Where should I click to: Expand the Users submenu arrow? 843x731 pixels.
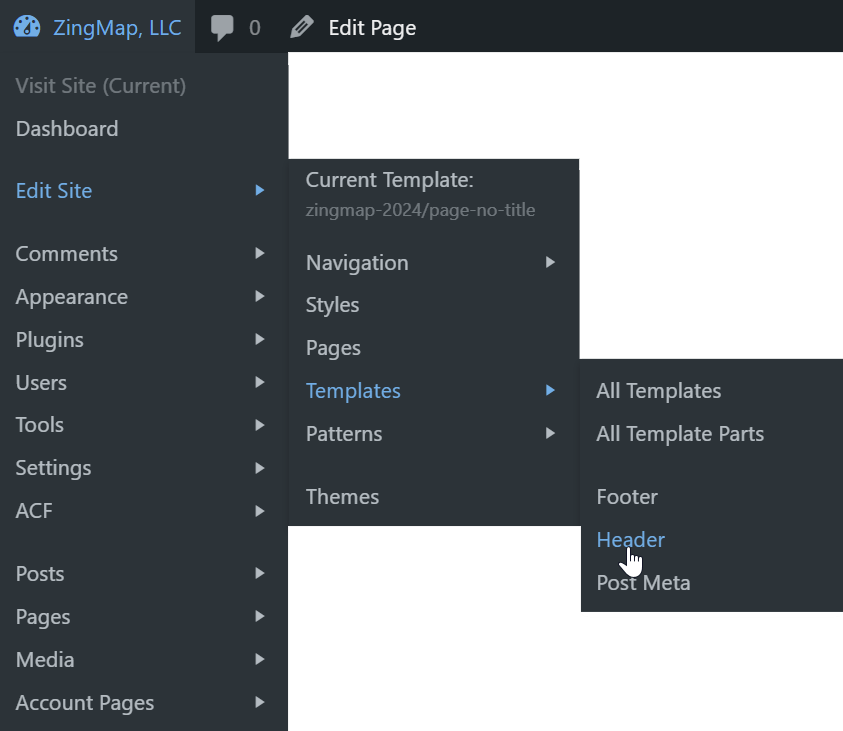tap(260, 382)
